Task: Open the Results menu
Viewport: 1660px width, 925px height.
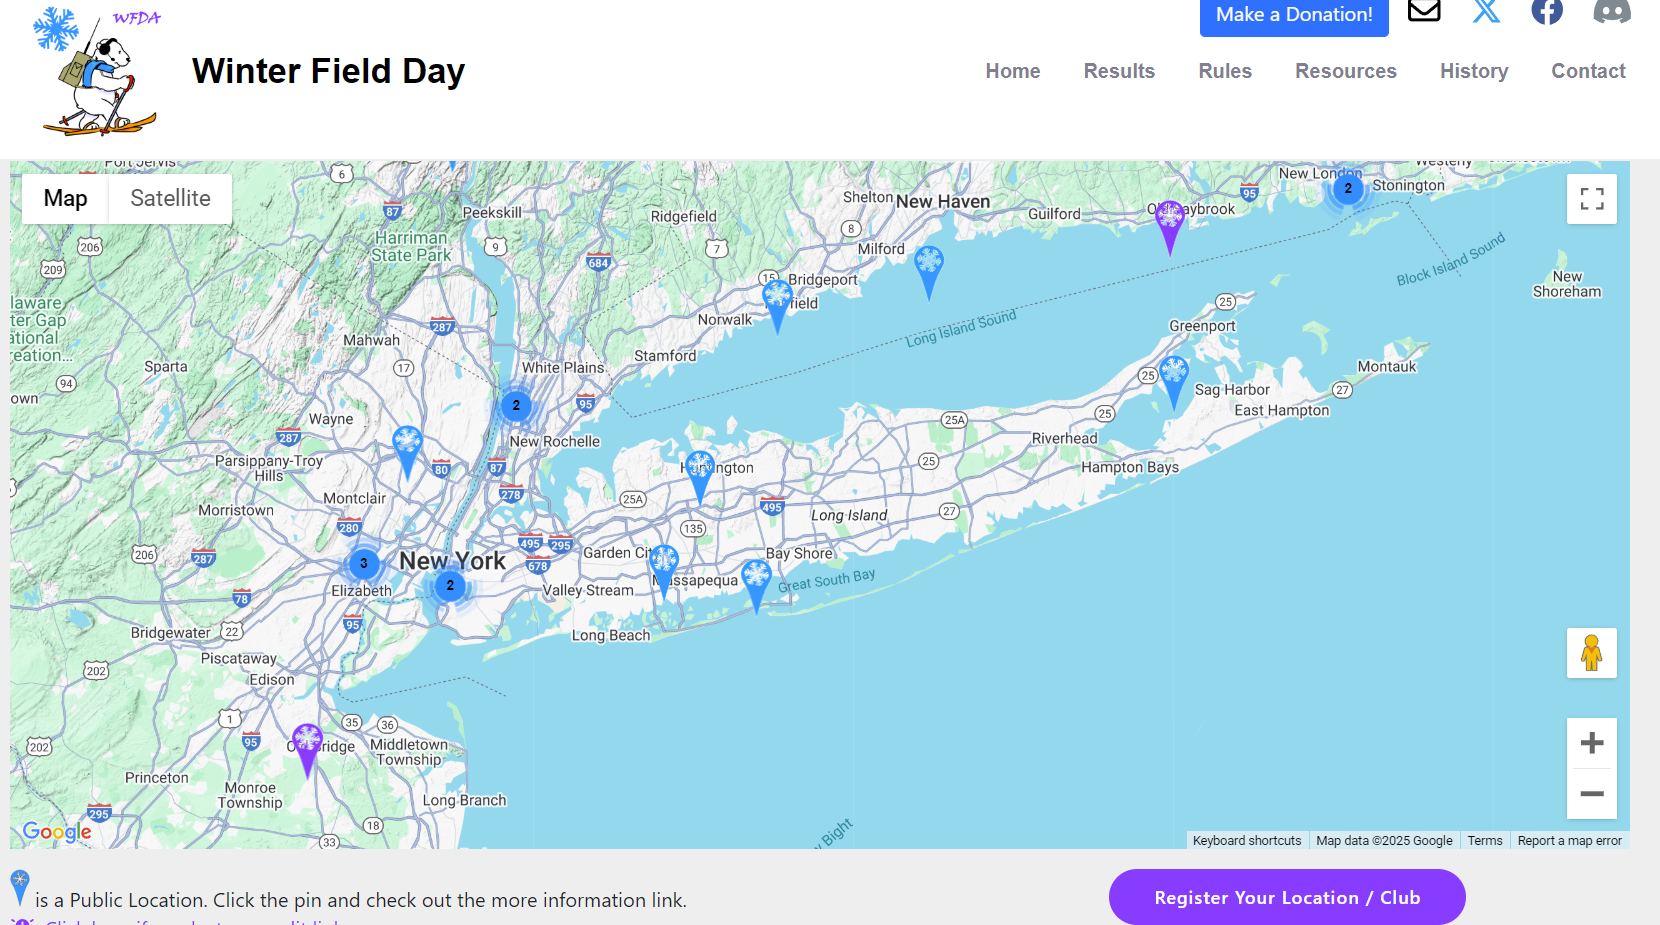Action: [x=1119, y=70]
